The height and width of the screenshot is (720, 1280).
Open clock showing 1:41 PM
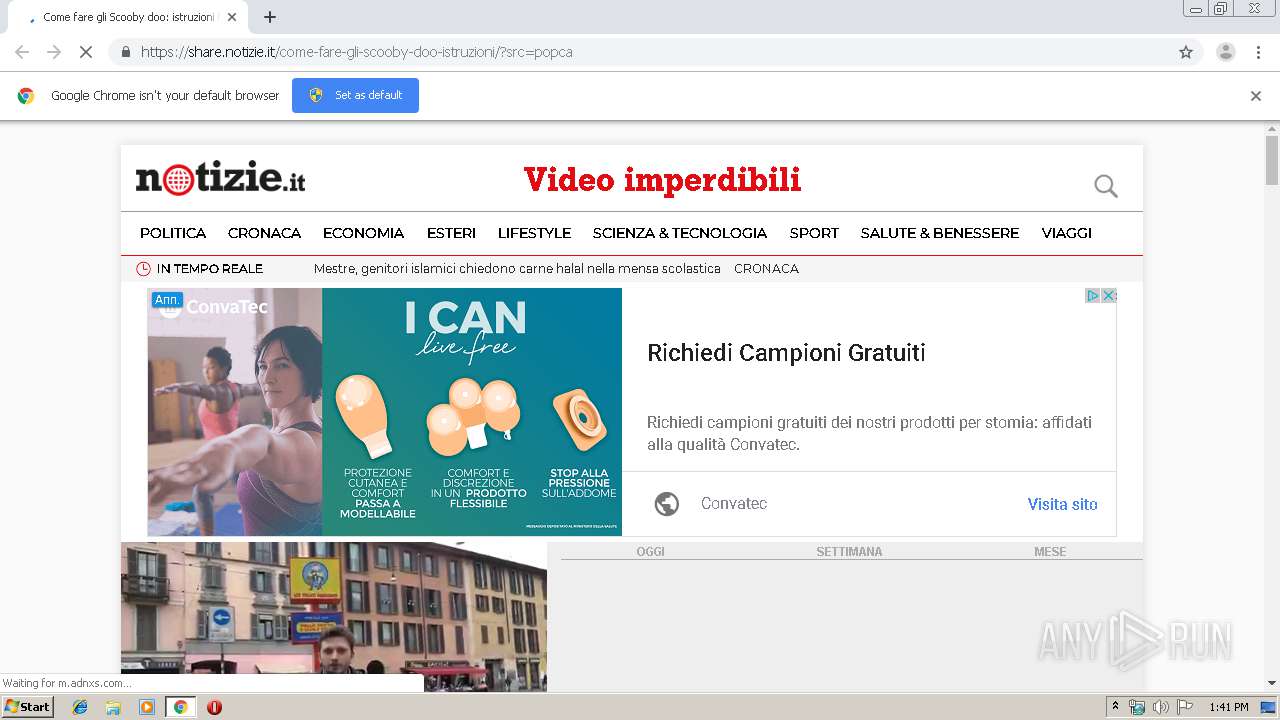pyautogui.click(x=1229, y=707)
